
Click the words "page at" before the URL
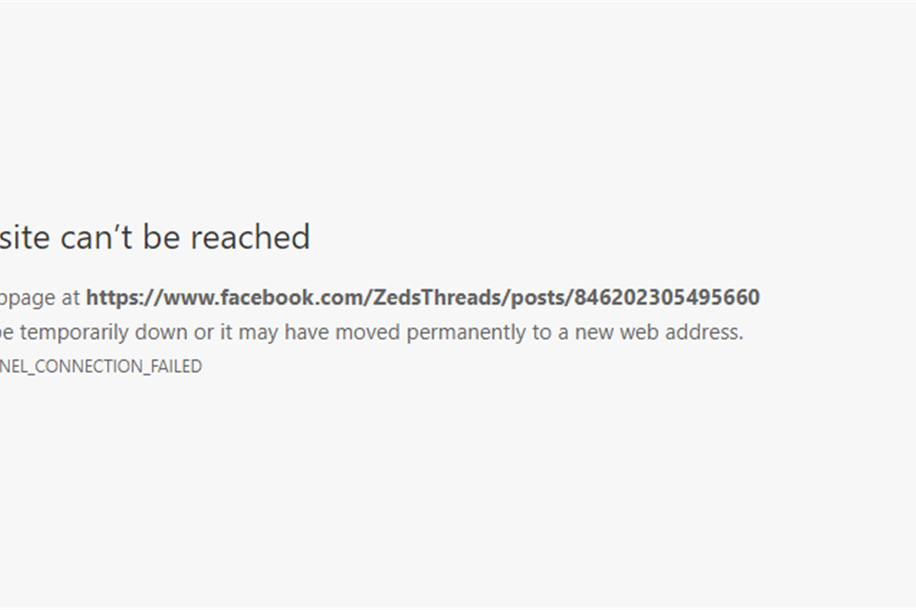click(40, 298)
